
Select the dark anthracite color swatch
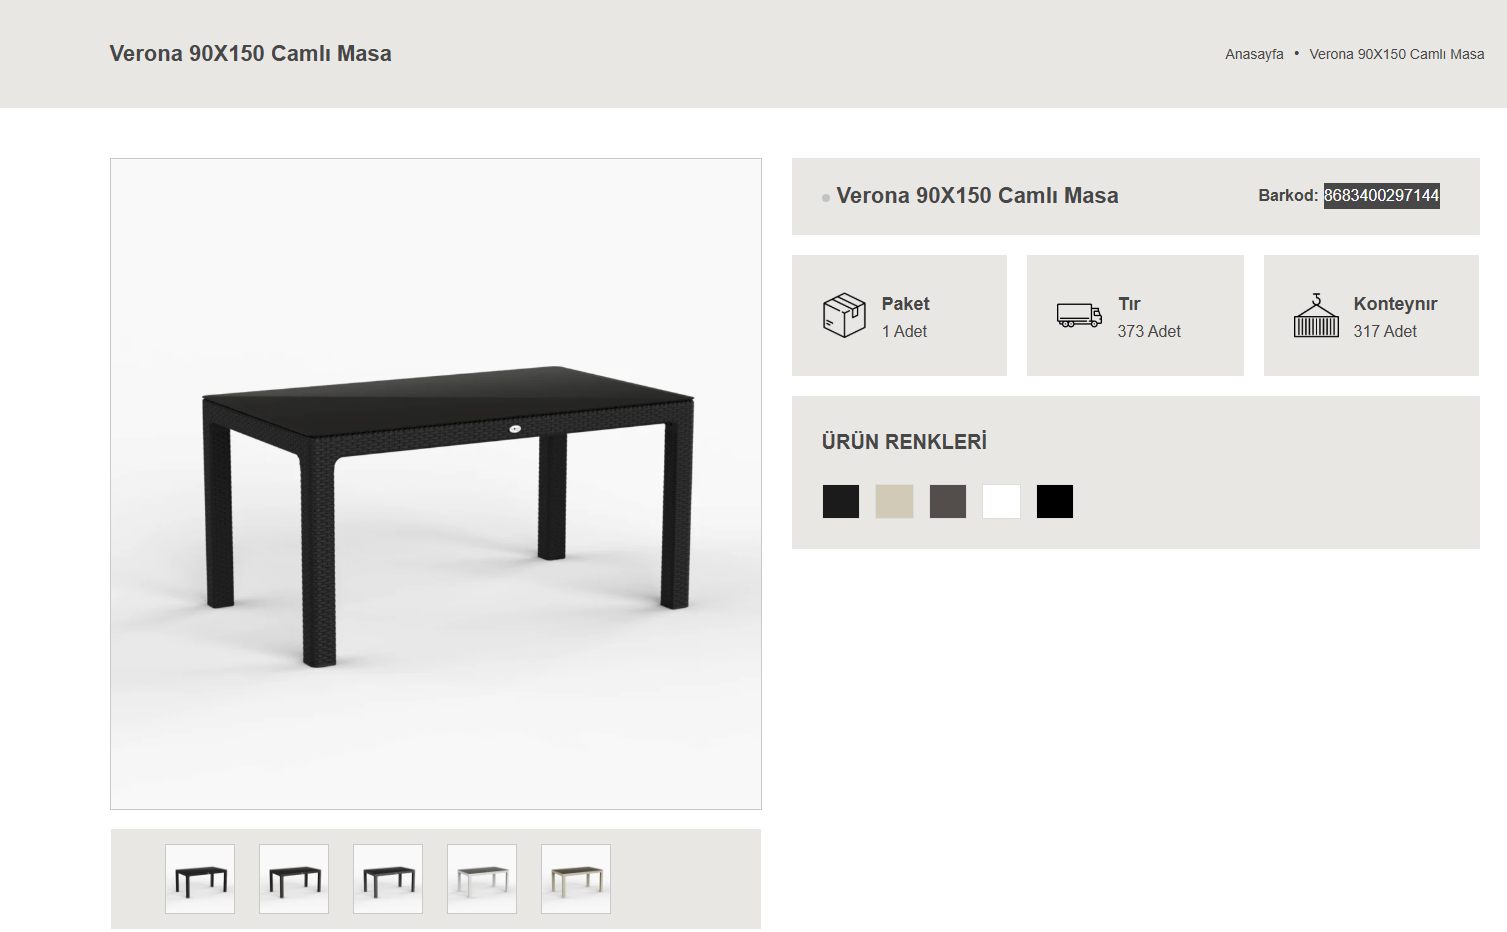point(841,501)
